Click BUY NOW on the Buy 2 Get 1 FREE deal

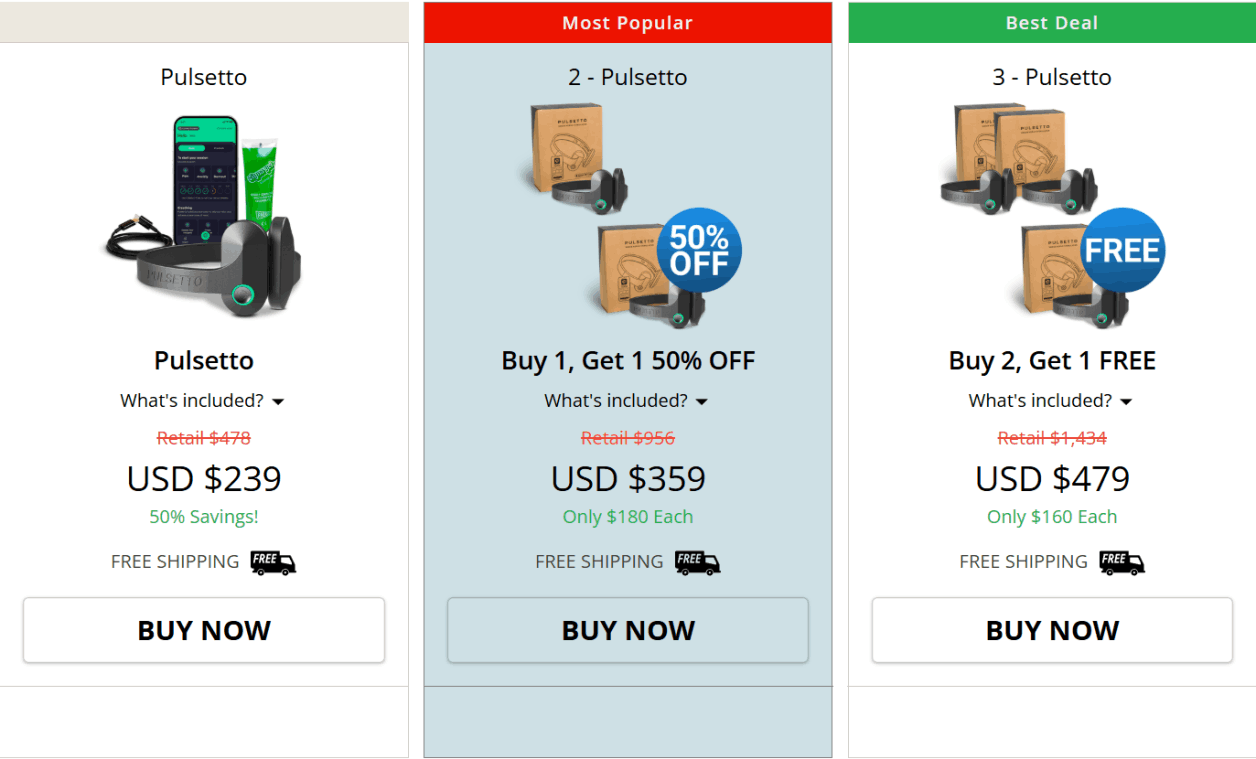point(1051,630)
